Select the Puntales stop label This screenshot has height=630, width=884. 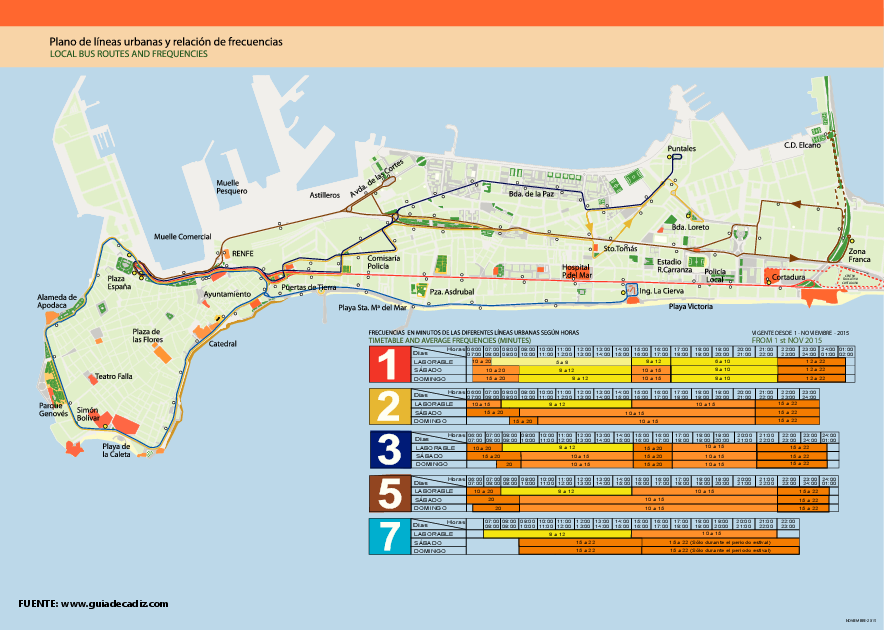pyautogui.click(x=681, y=148)
